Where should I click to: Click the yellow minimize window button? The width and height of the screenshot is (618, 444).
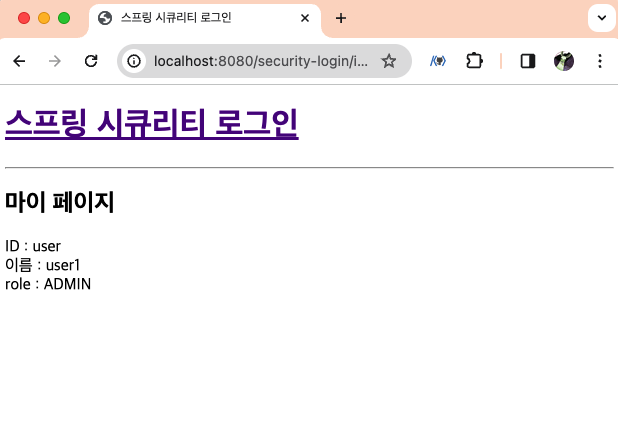(x=44, y=18)
